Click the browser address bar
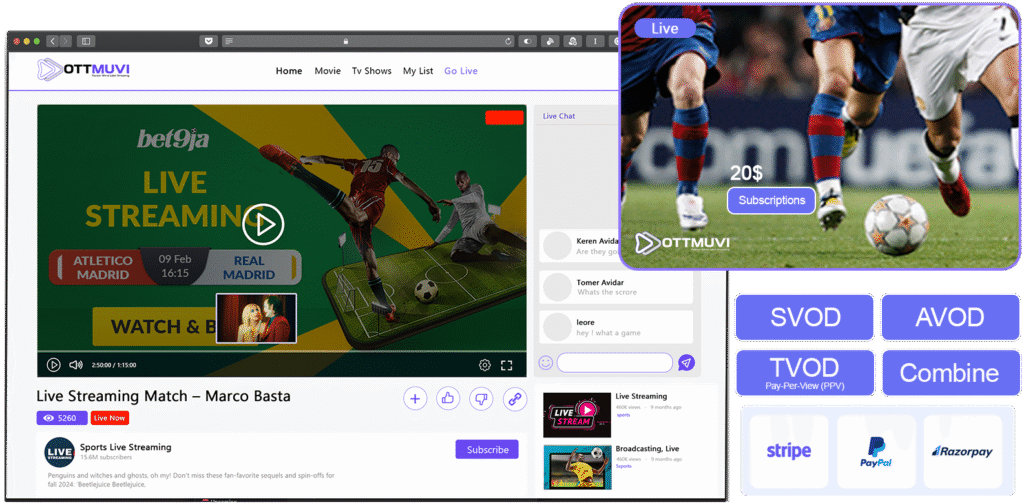The width and height of the screenshot is (1024, 504). click(x=368, y=41)
